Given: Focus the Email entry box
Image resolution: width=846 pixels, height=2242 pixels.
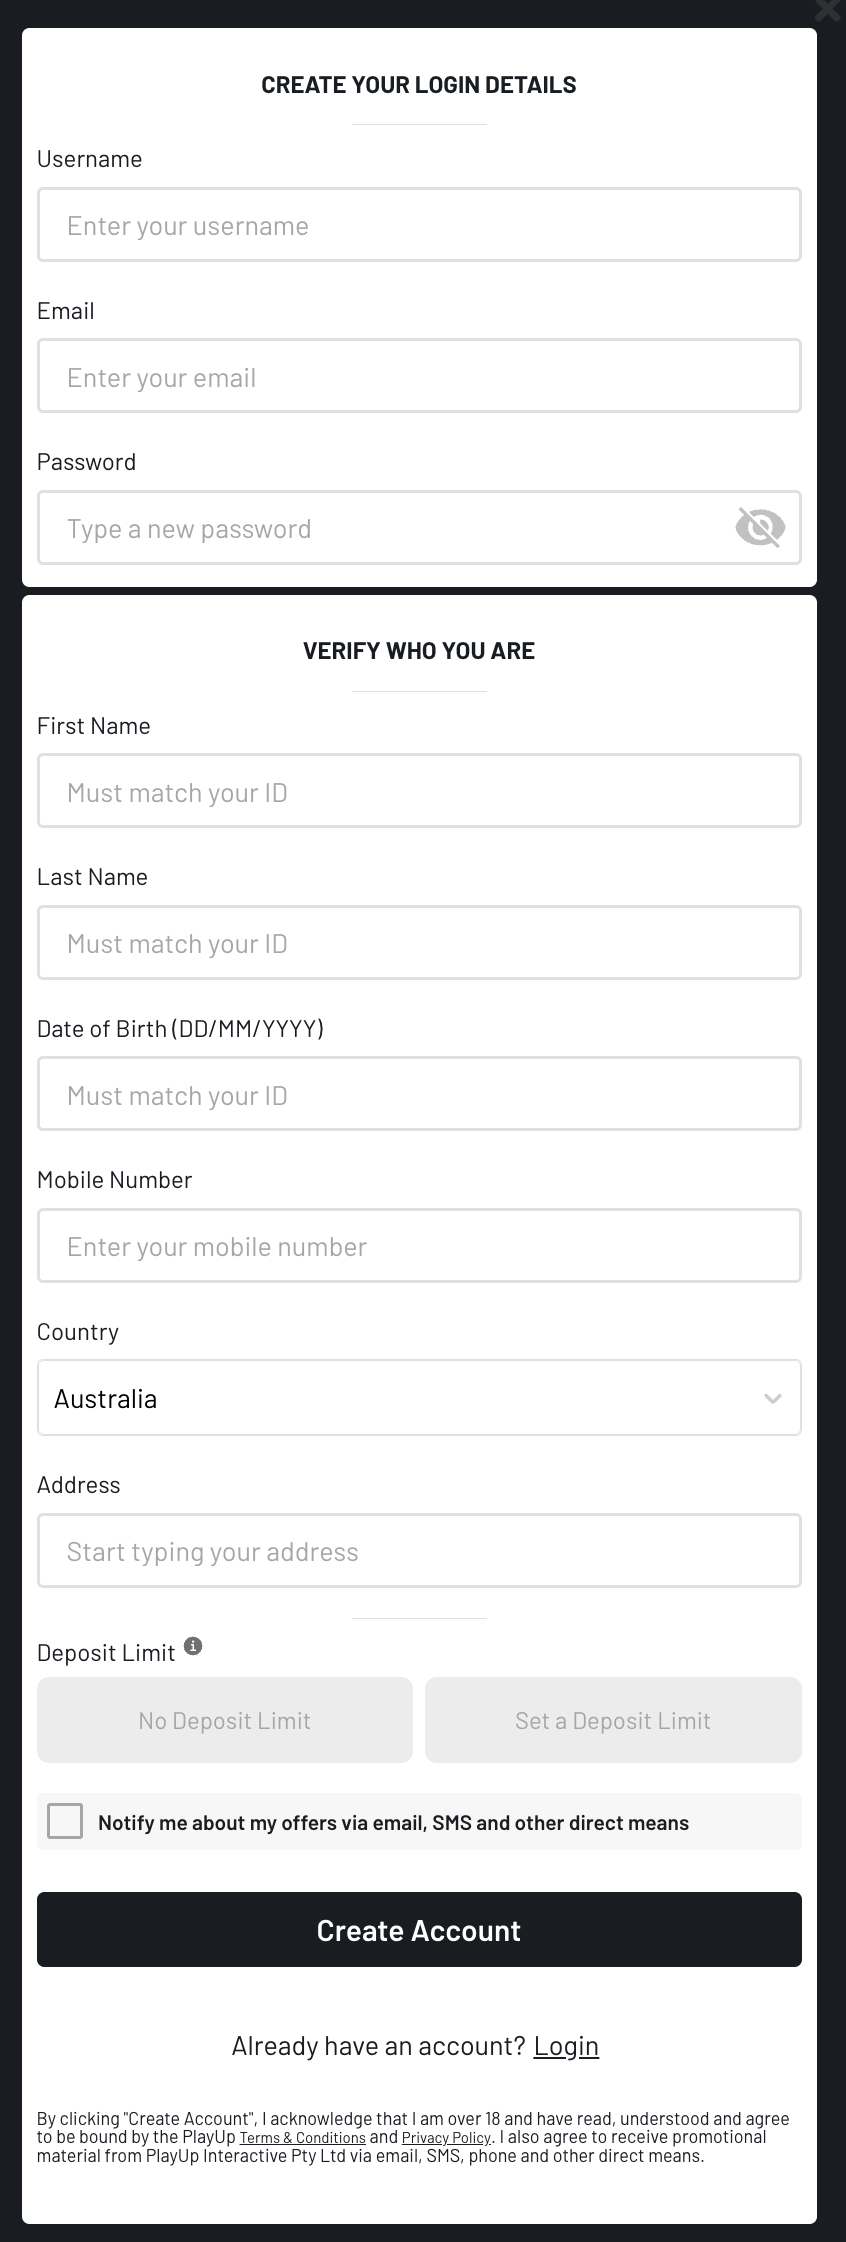Looking at the screenshot, I should coord(419,376).
